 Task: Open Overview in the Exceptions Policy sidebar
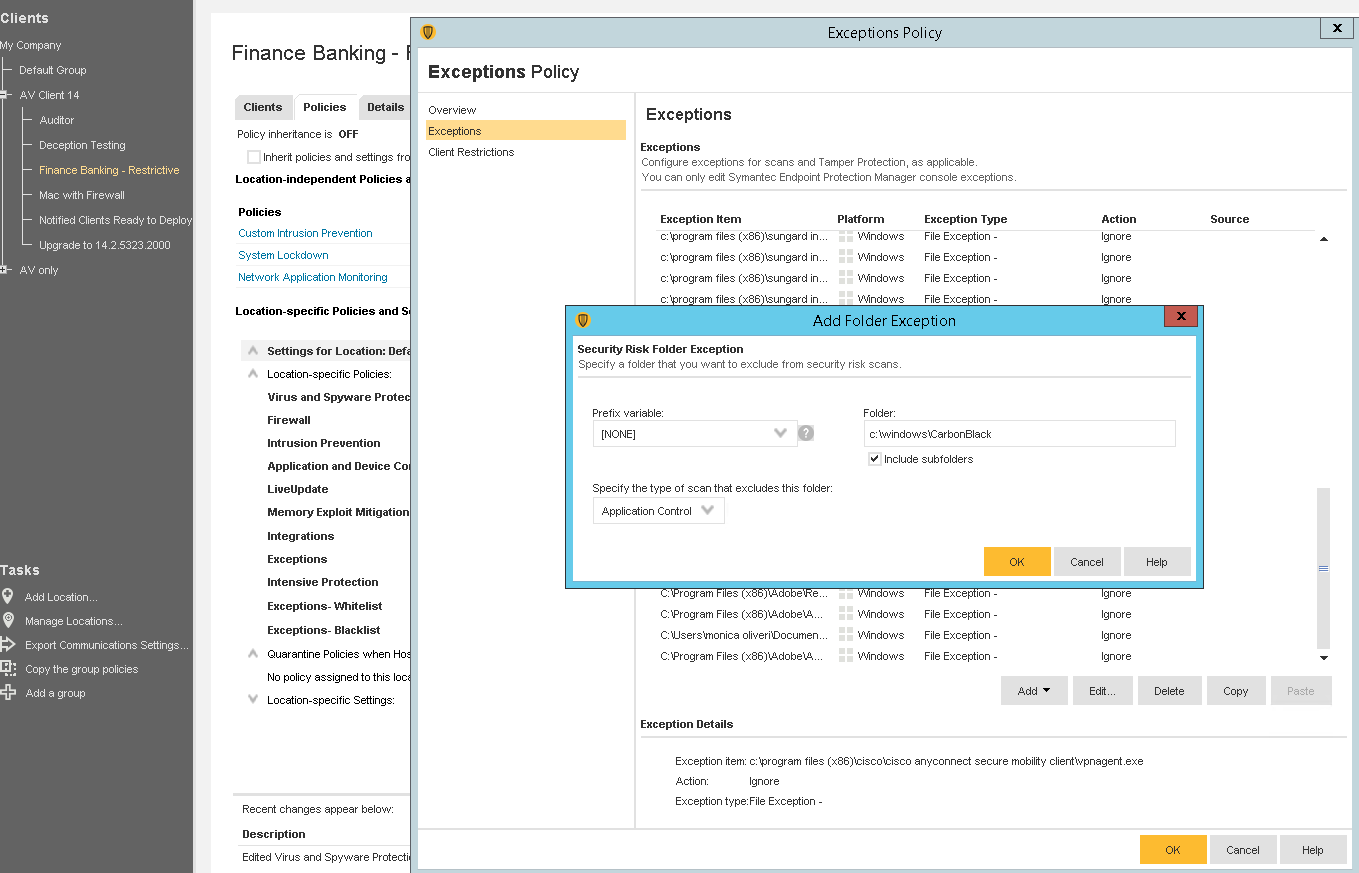(x=452, y=110)
